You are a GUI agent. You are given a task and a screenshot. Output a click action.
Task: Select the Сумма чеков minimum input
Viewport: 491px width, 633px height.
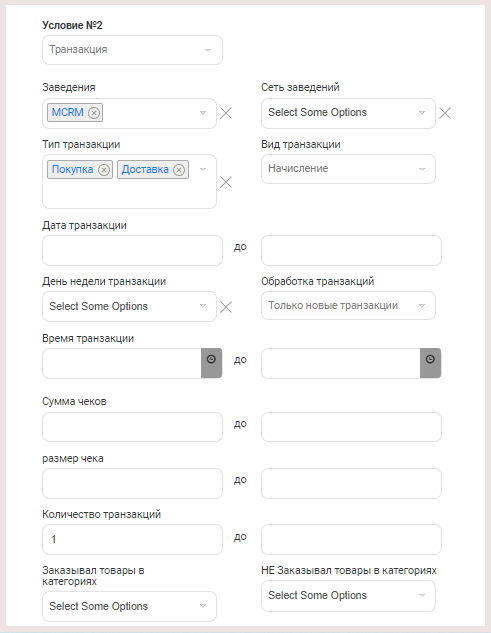pos(132,427)
